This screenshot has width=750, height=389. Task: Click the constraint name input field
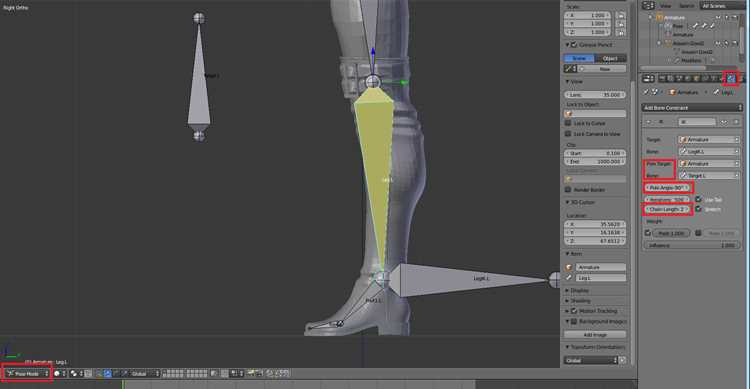pos(697,122)
